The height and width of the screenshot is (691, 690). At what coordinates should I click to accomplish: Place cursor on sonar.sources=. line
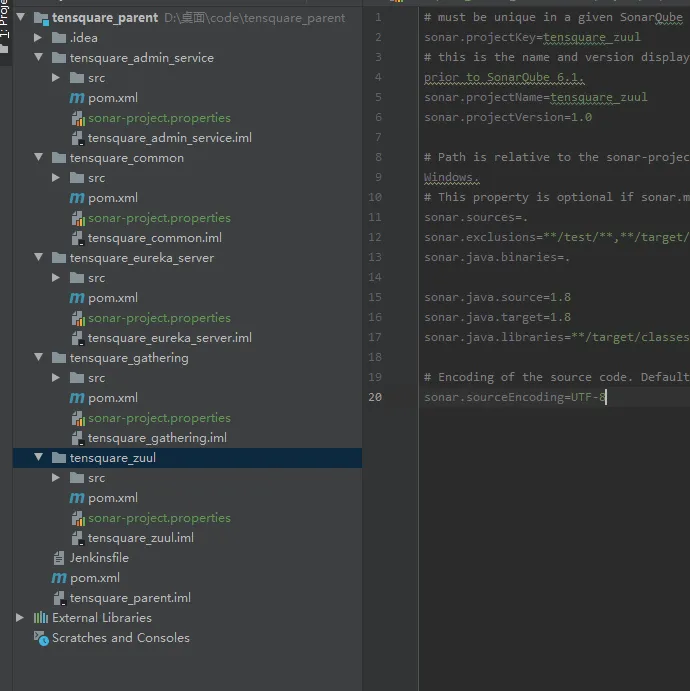476,217
